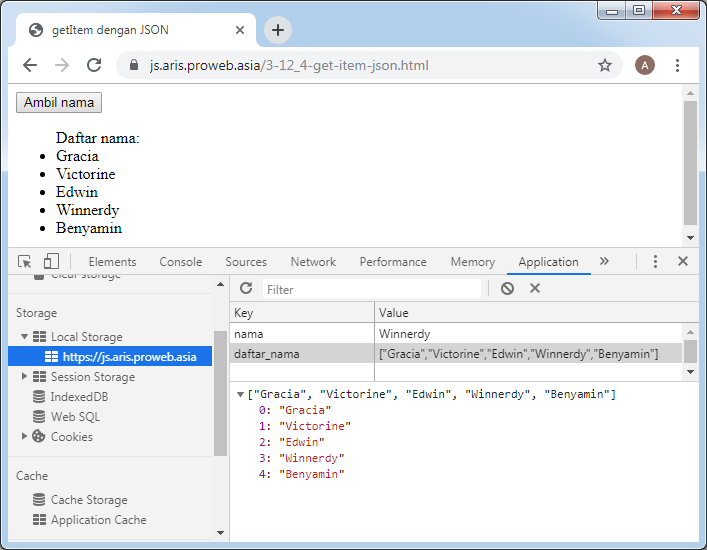Viewport: 707px width, 550px height.
Task: Switch to the Elements panel
Action: (x=112, y=262)
